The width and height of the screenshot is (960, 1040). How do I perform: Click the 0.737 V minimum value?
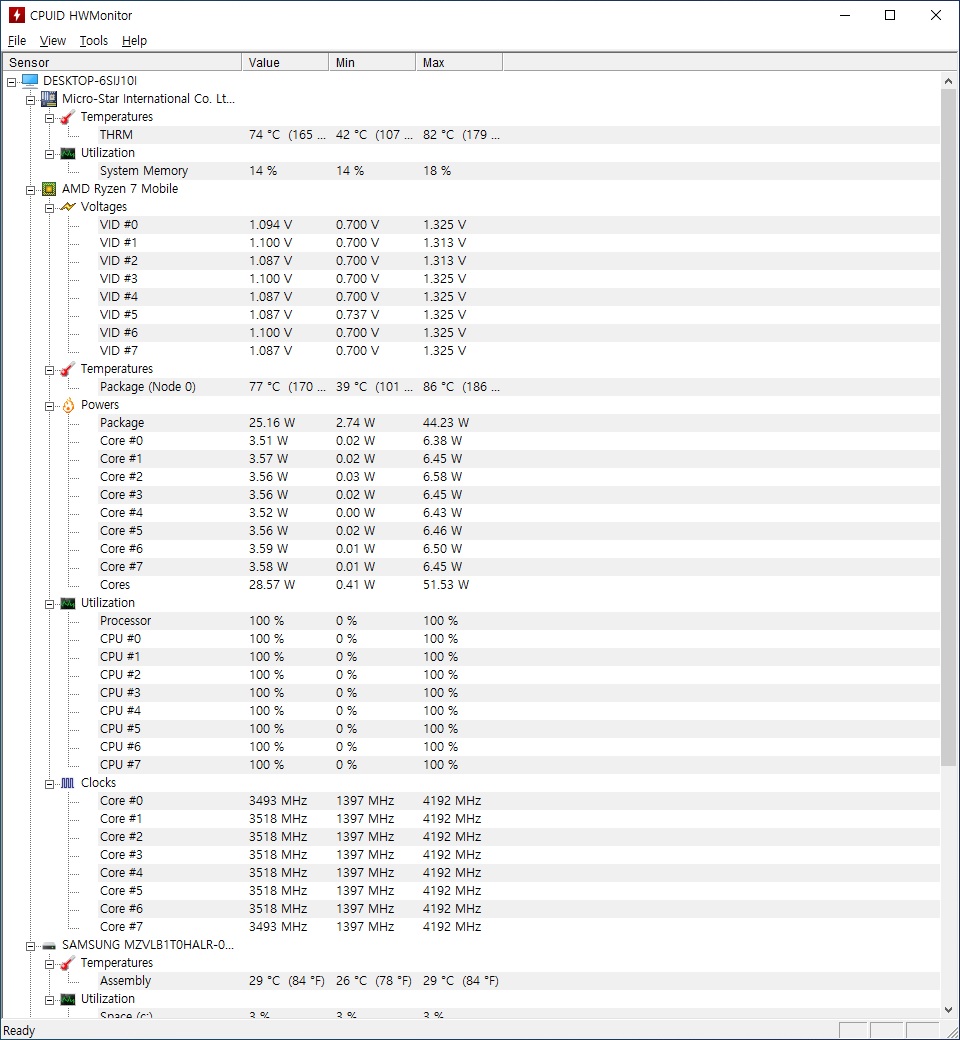point(358,314)
